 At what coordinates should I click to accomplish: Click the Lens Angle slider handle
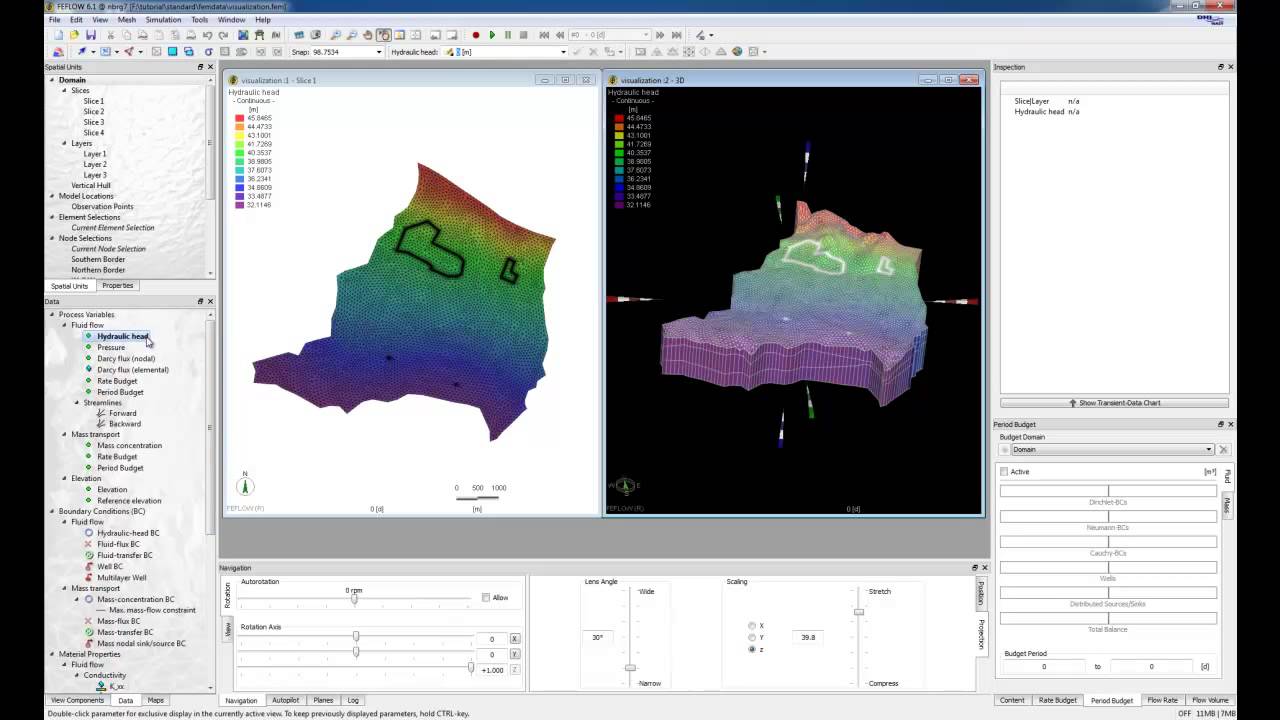pyautogui.click(x=630, y=667)
